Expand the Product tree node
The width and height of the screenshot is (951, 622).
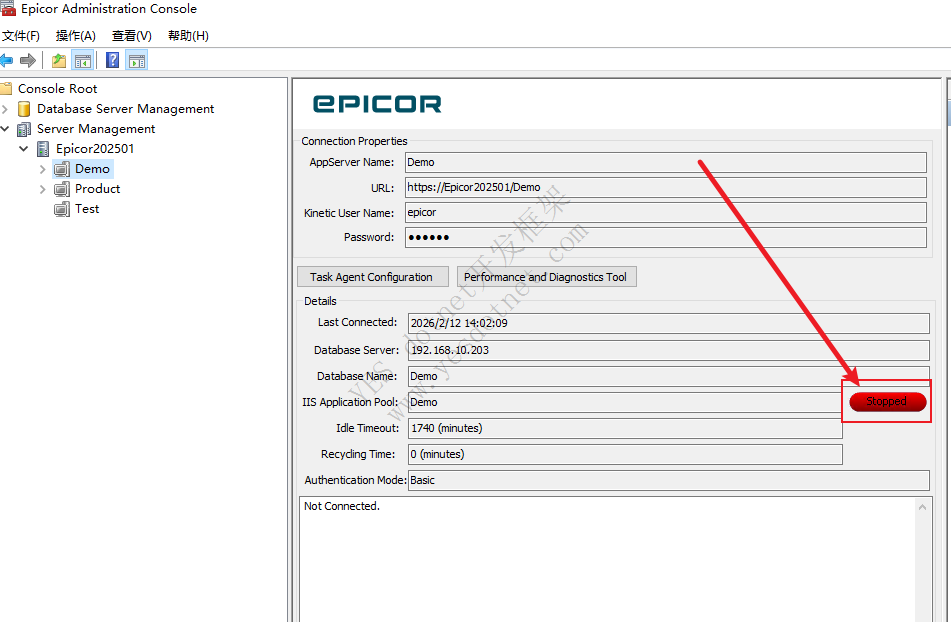42,188
